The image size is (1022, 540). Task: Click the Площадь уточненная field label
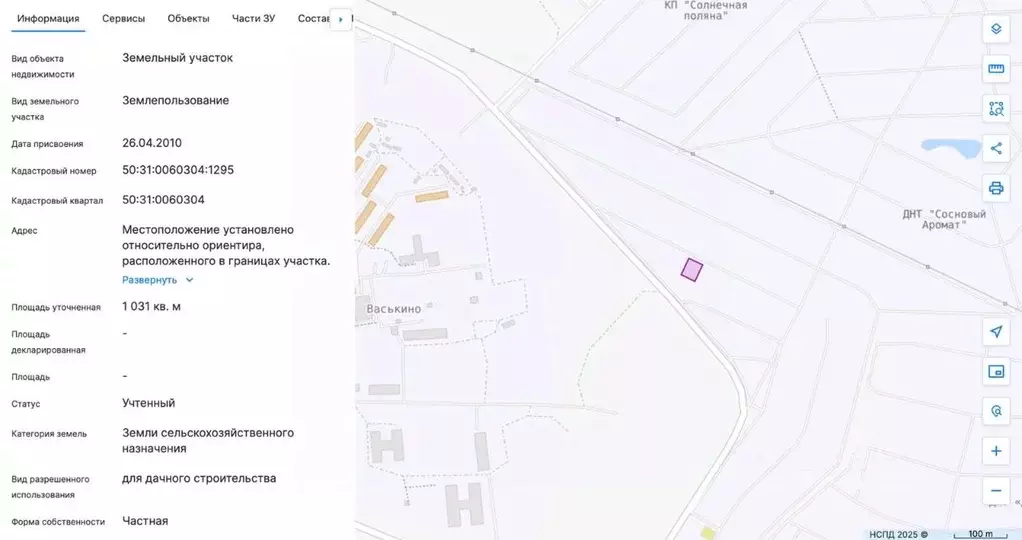[56, 307]
